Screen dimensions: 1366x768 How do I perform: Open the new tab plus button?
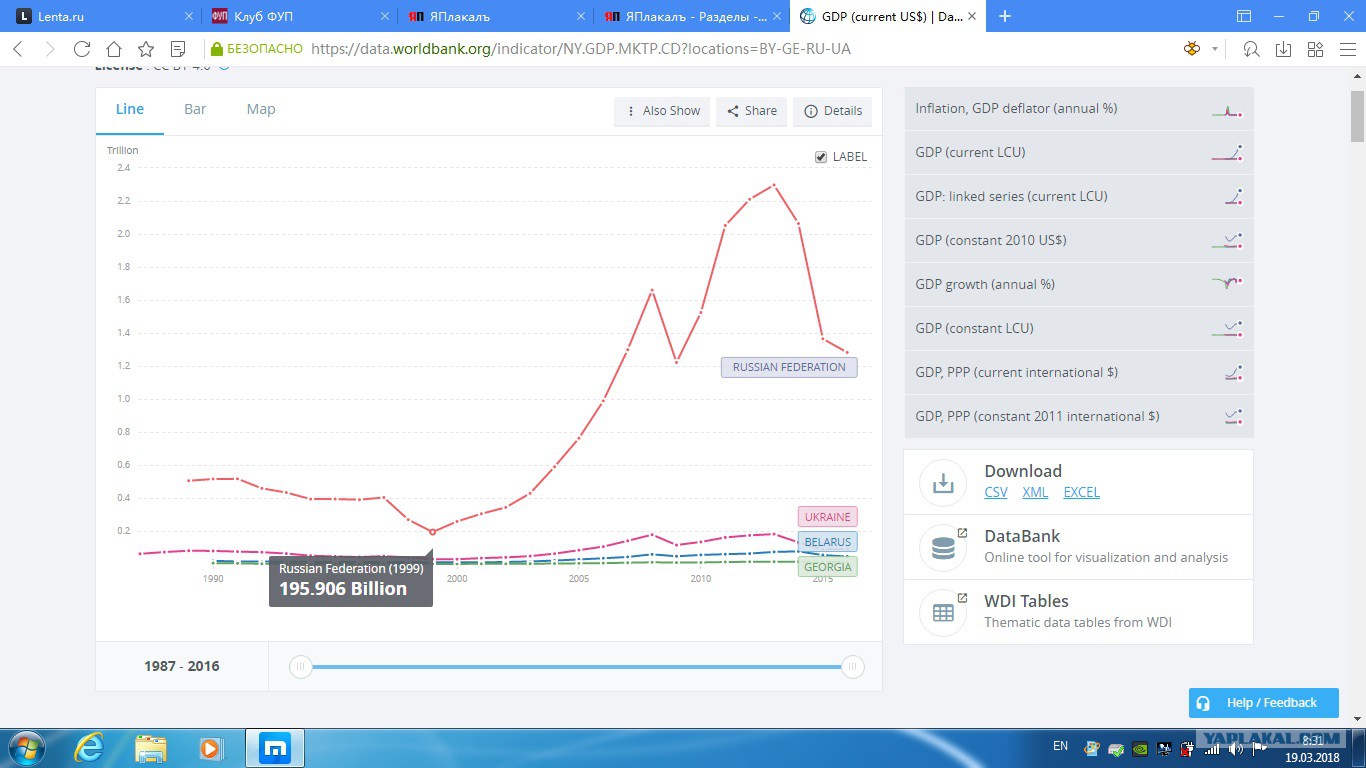1005,16
